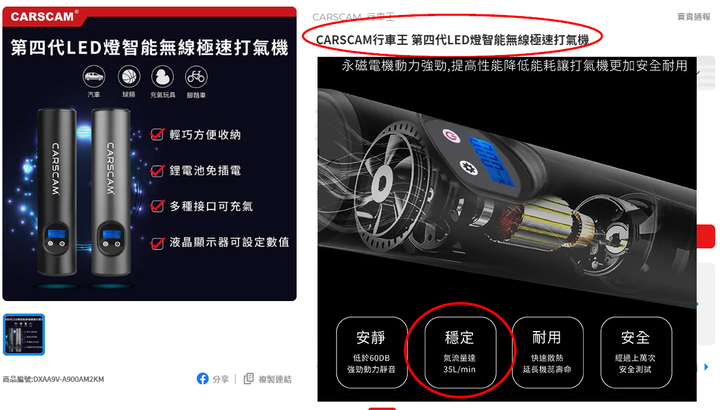This screenshot has height=410, width=720.
Task: Click the car icon in product banner
Action: tap(94, 77)
